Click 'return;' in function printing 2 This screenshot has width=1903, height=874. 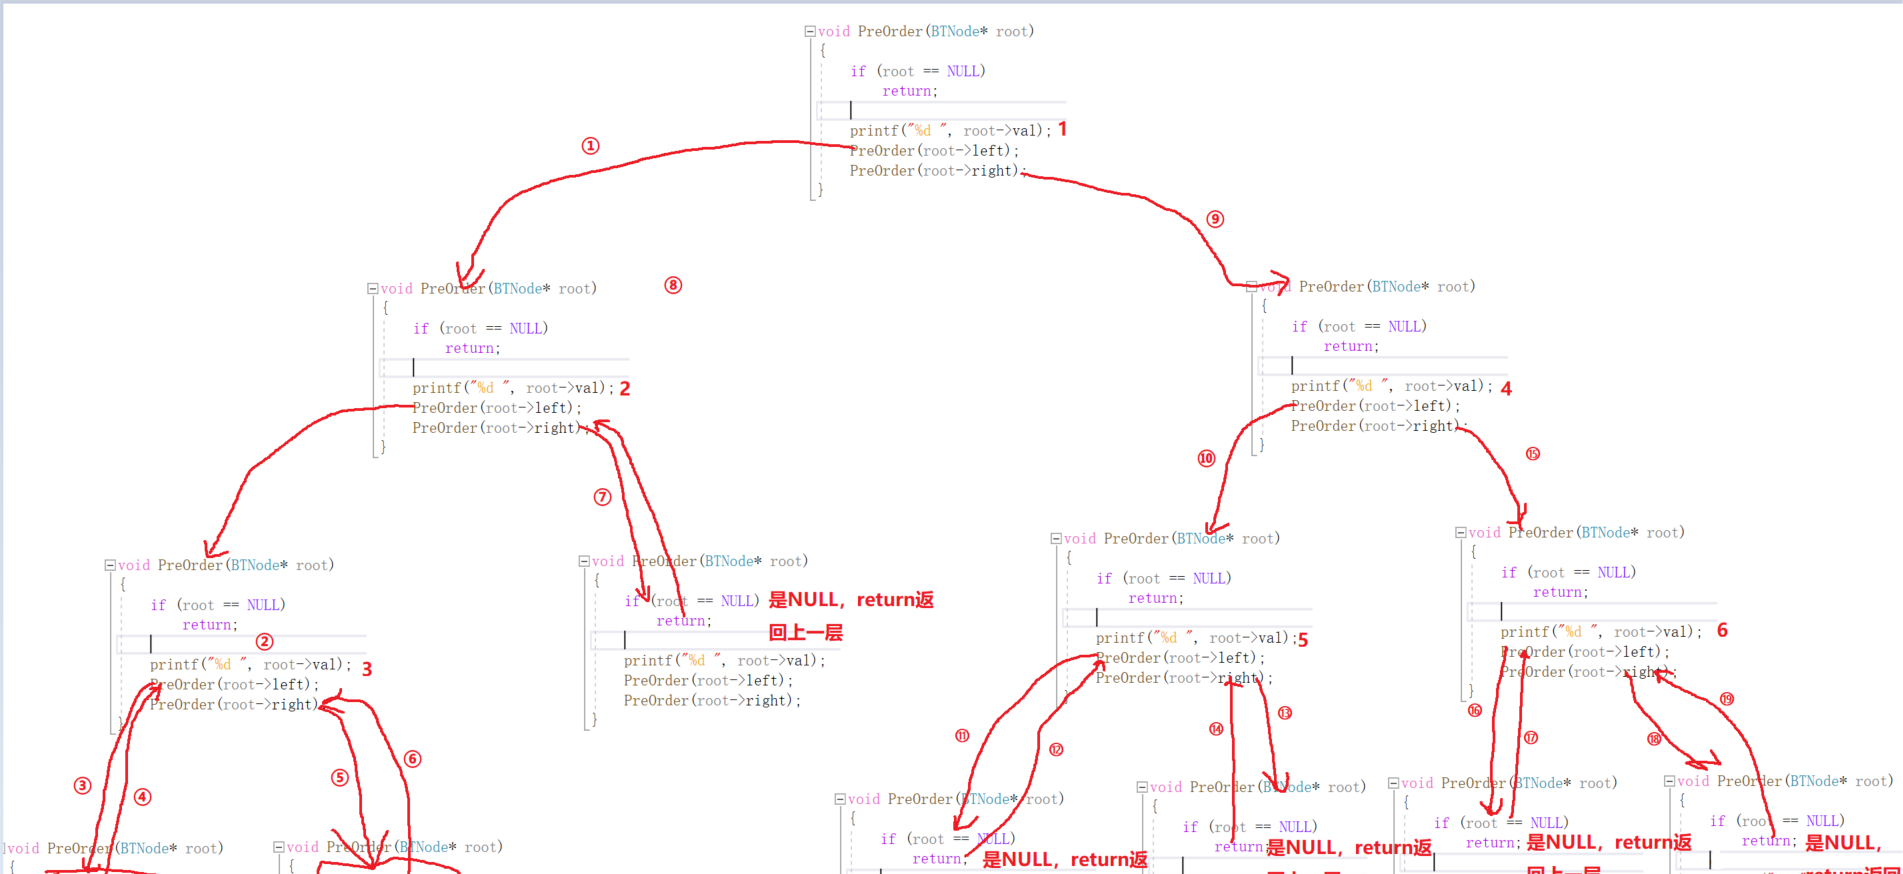click(x=473, y=348)
